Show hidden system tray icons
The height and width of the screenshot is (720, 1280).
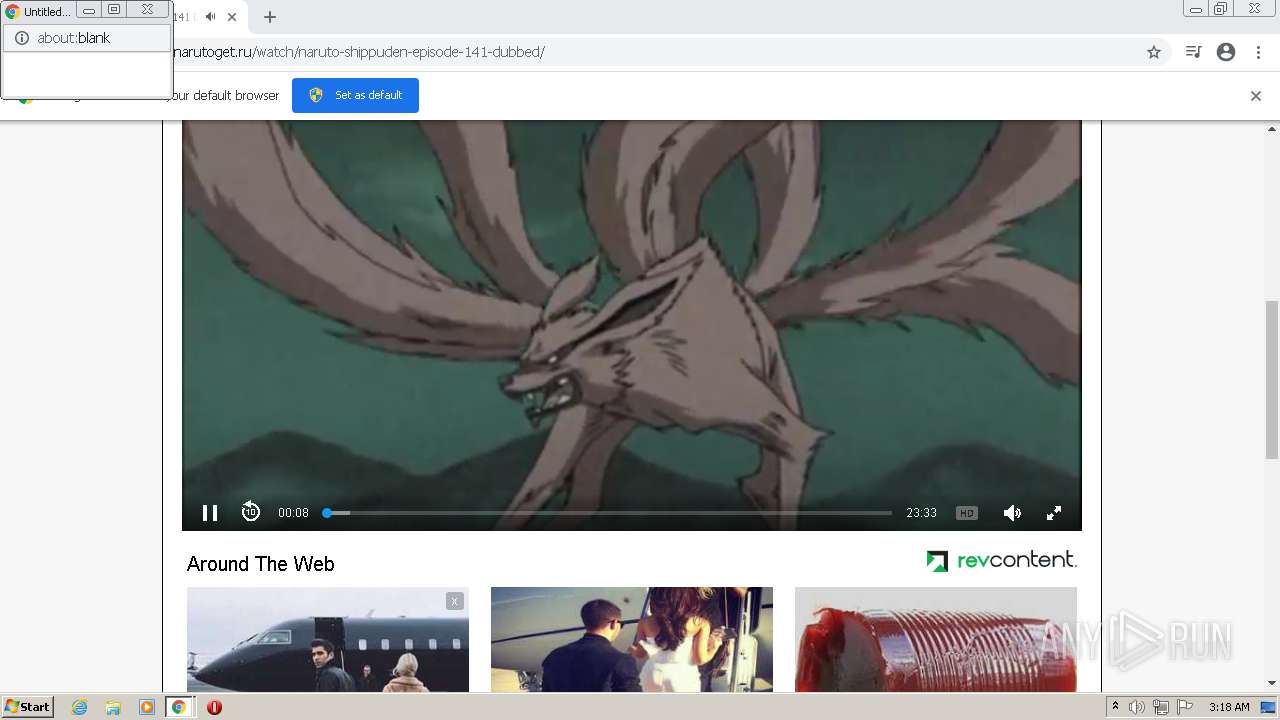[x=1115, y=707]
